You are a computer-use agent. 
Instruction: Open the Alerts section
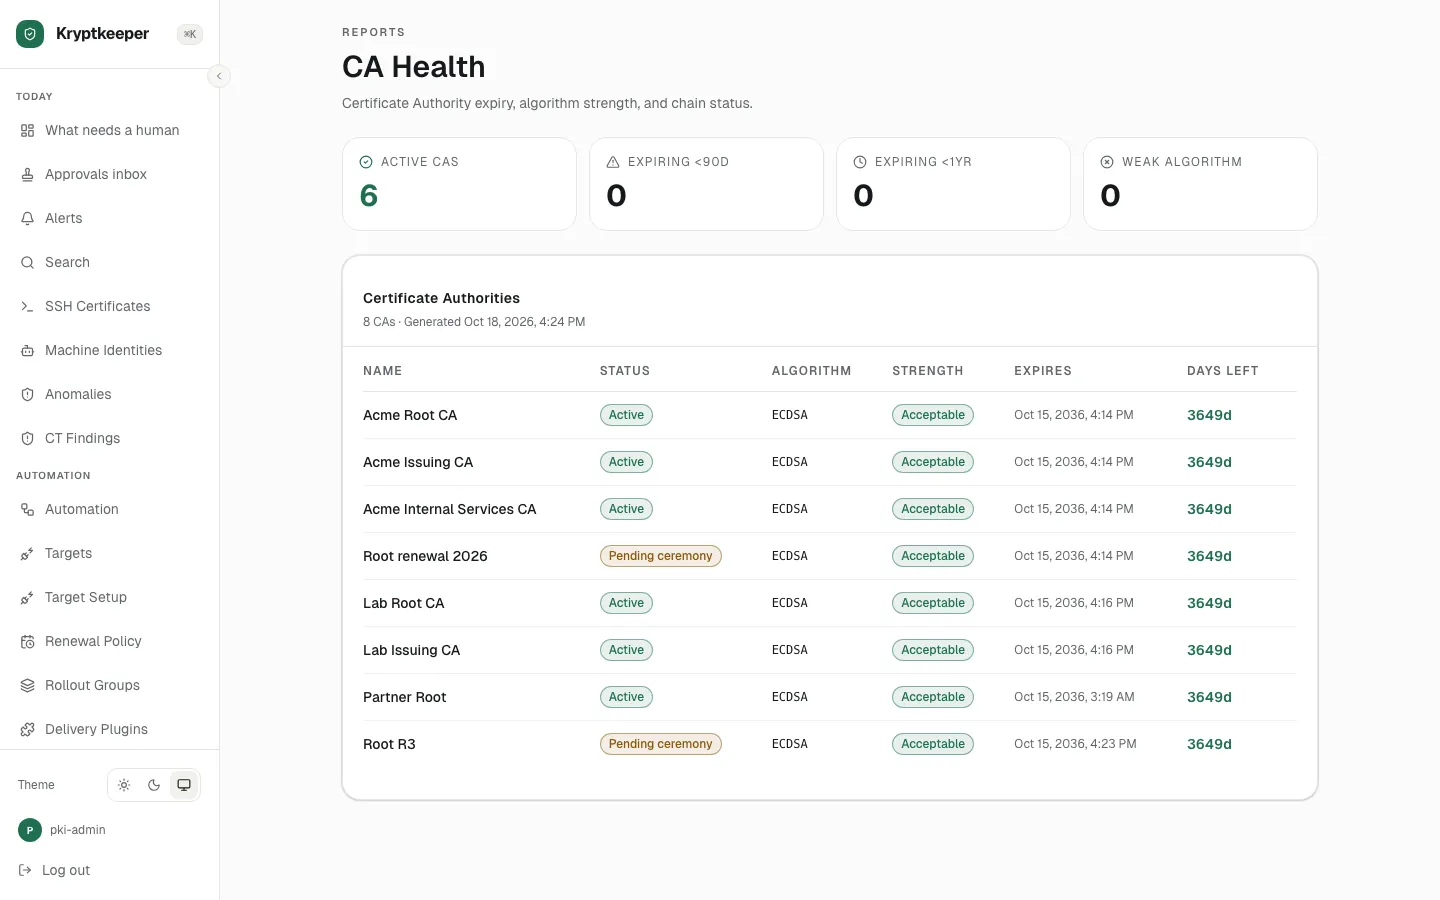64,219
